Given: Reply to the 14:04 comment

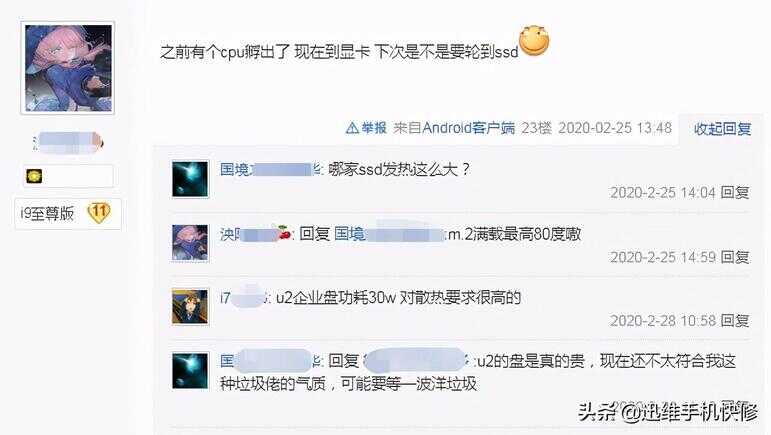Looking at the screenshot, I should tap(735, 193).
